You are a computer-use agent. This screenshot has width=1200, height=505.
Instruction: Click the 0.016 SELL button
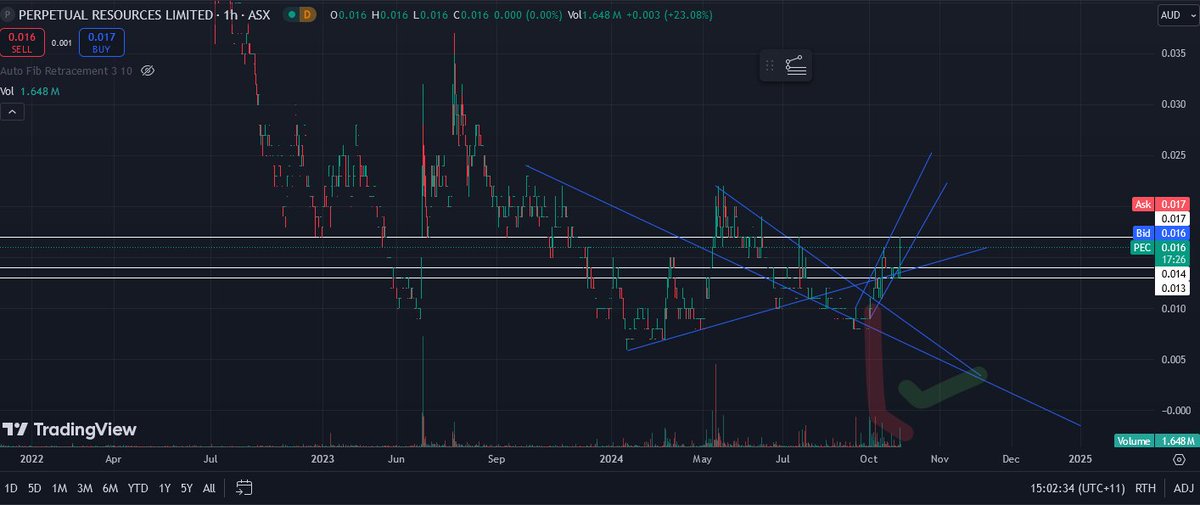click(x=21, y=43)
